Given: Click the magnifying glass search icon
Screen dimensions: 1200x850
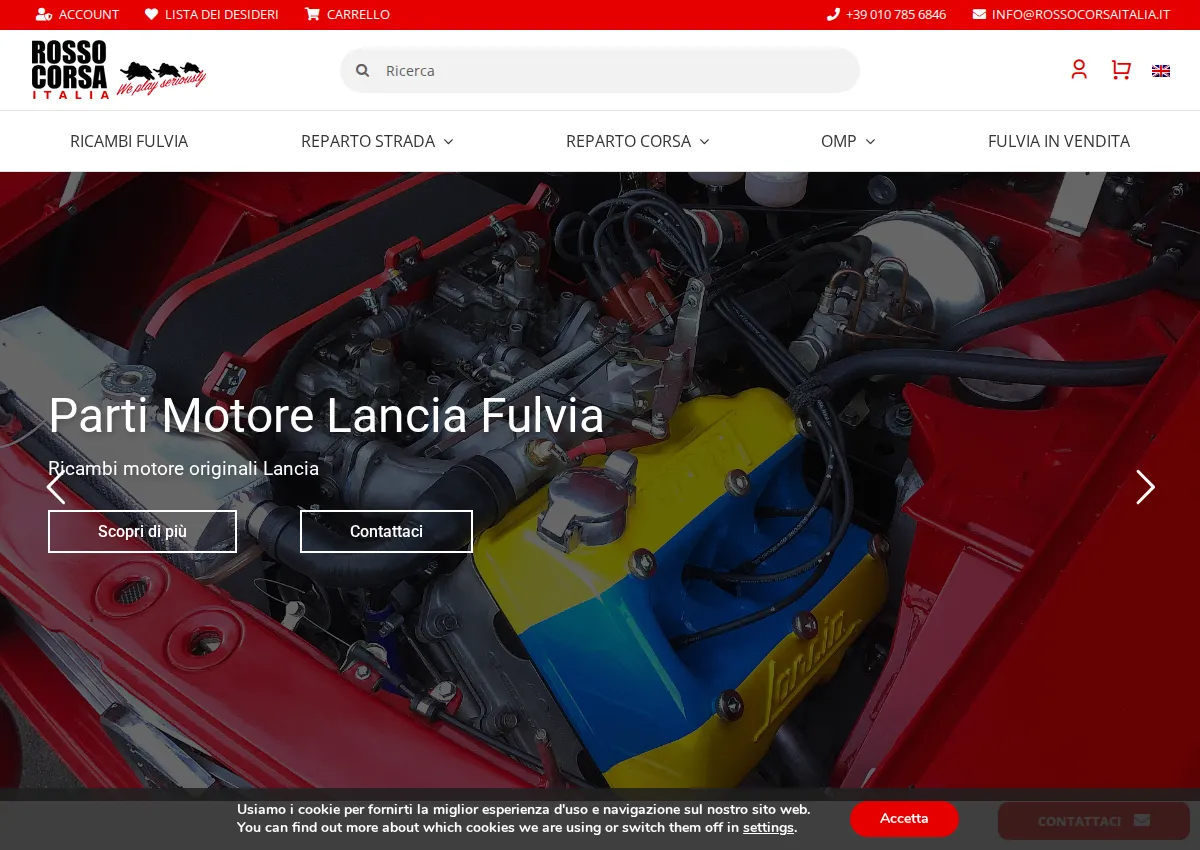Looking at the screenshot, I should pos(363,71).
